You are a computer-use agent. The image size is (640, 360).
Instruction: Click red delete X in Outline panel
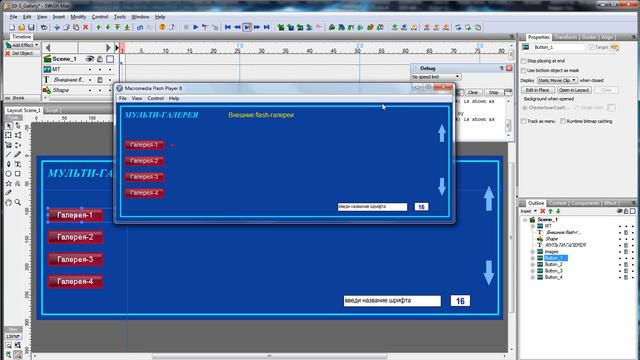point(542,211)
